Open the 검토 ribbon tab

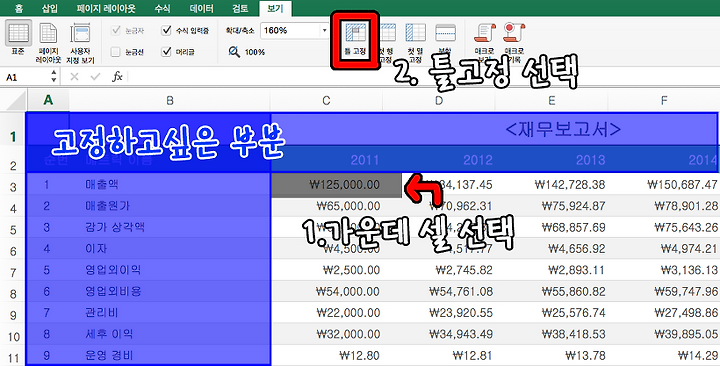[x=241, y=8]
